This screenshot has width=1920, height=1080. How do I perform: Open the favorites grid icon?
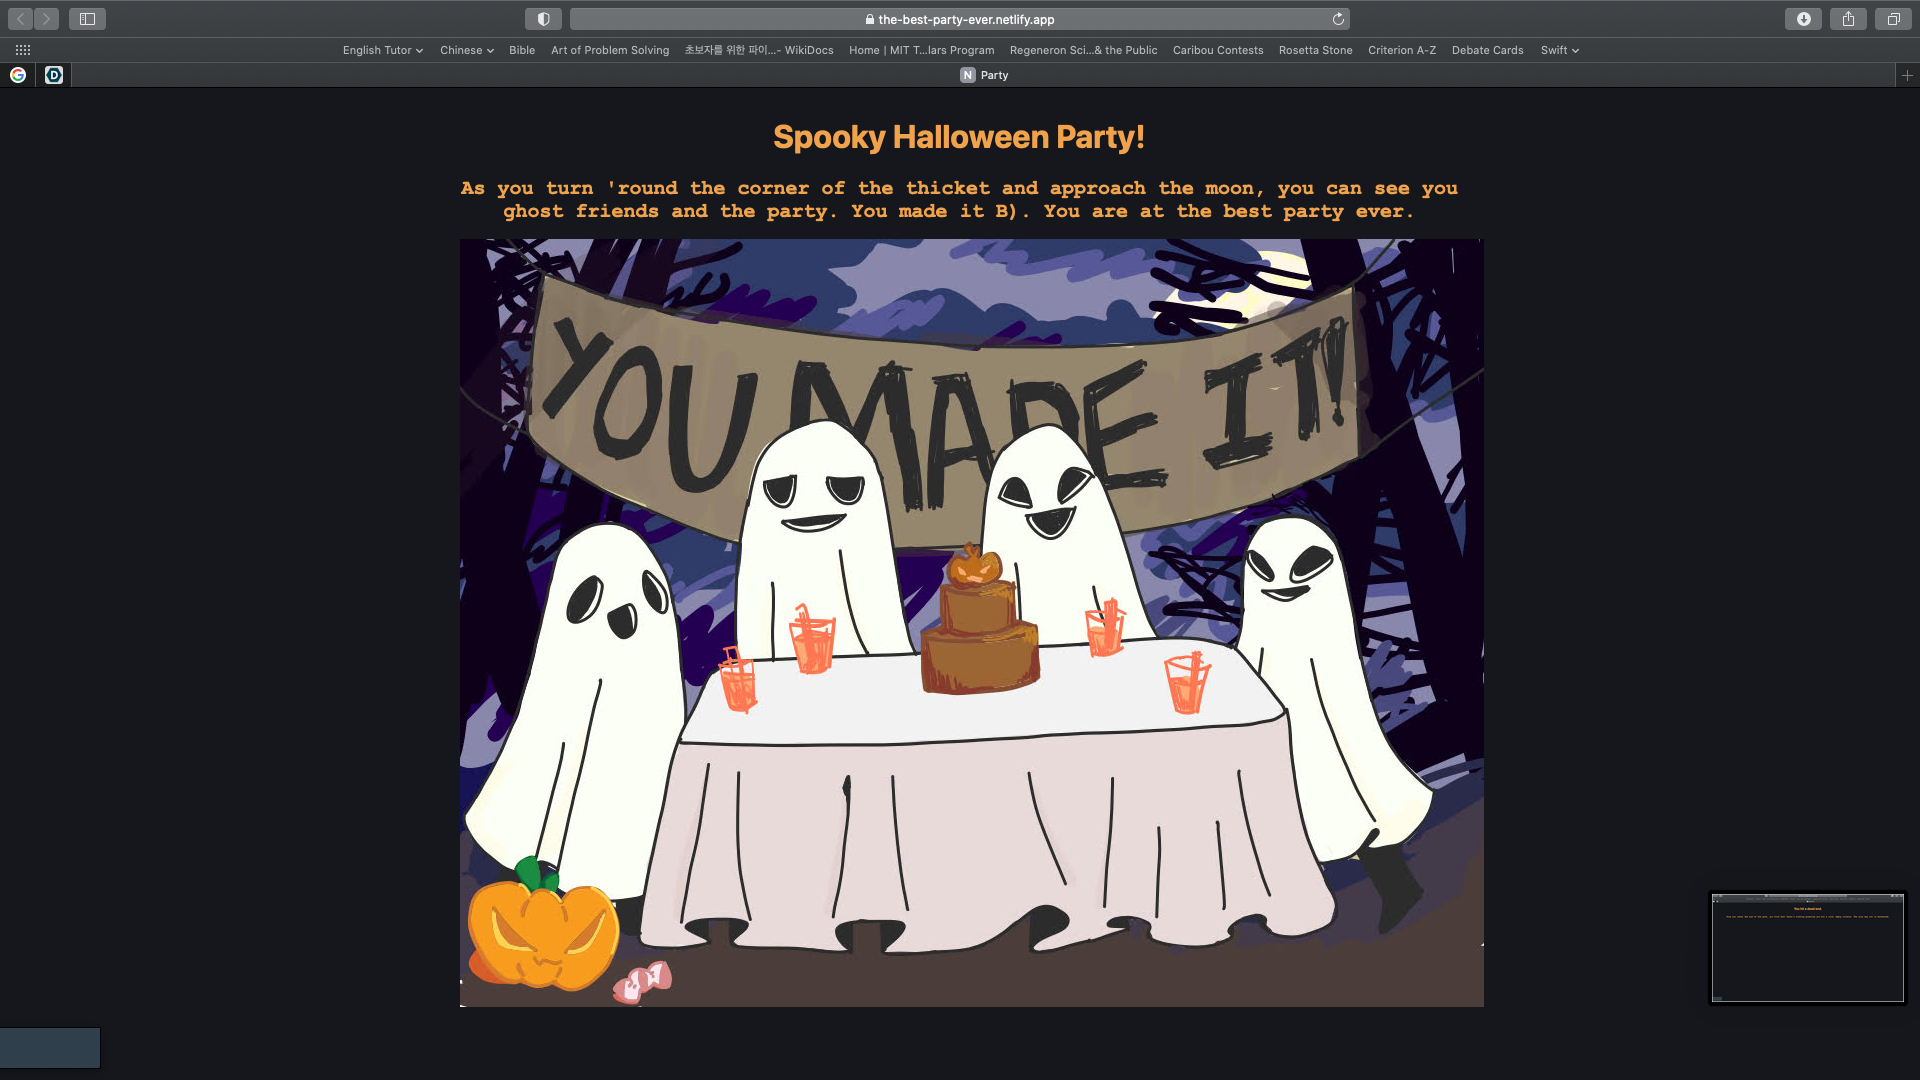coord(23,50)
